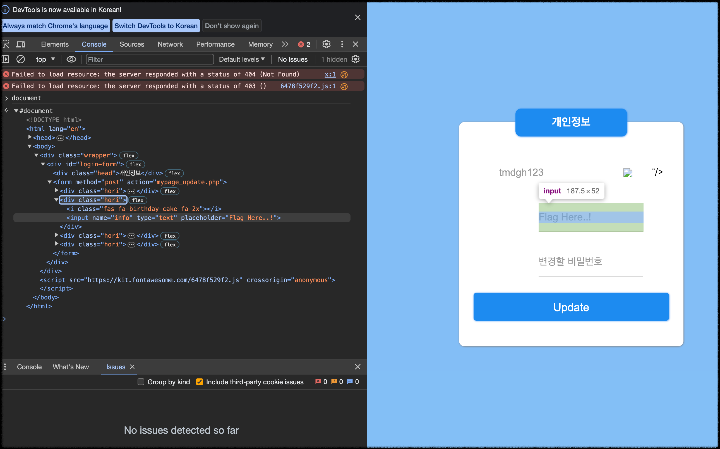
Task: Collapse the highlighted div class hori node
Action: [56, 200]
